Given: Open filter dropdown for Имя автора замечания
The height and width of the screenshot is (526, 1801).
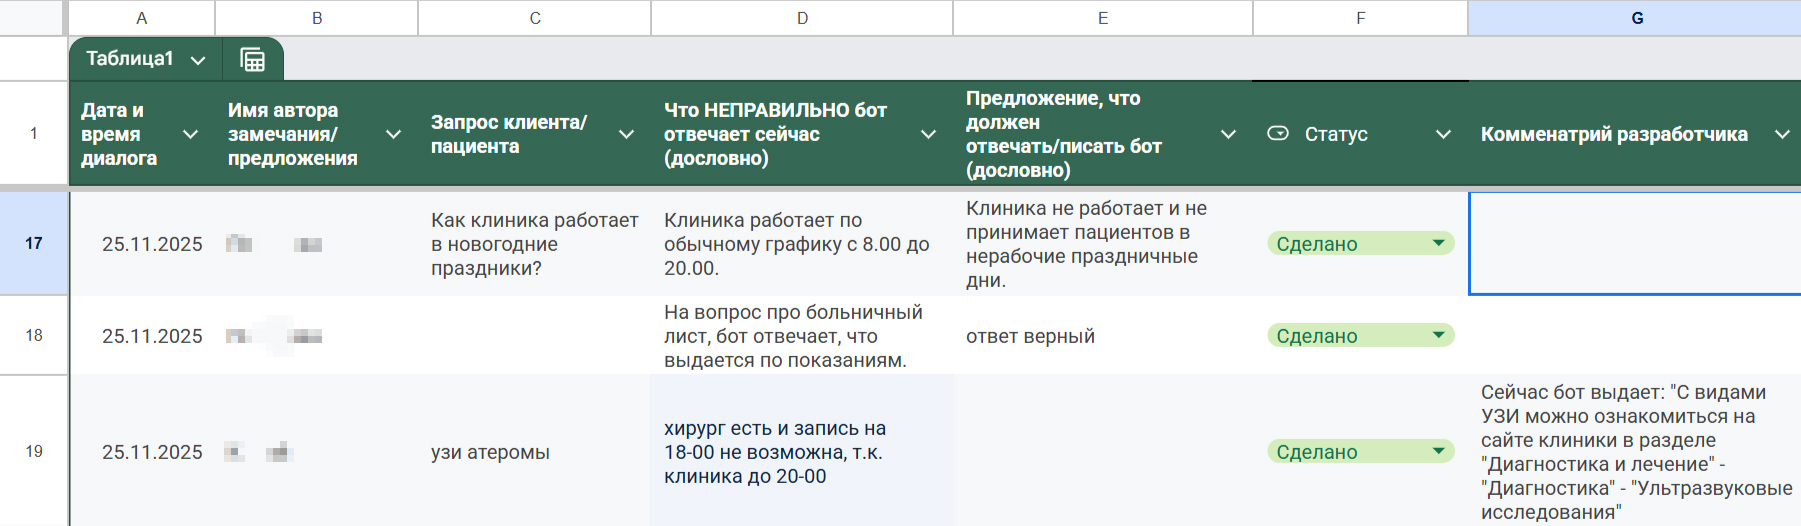Looking at the screenshot, I should (x=394, y=134).
